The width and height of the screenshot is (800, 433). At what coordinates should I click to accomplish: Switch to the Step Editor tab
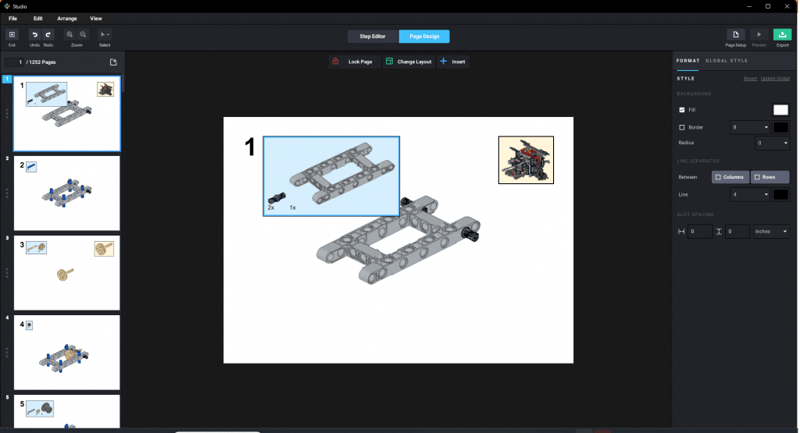(x=372, y=36)
